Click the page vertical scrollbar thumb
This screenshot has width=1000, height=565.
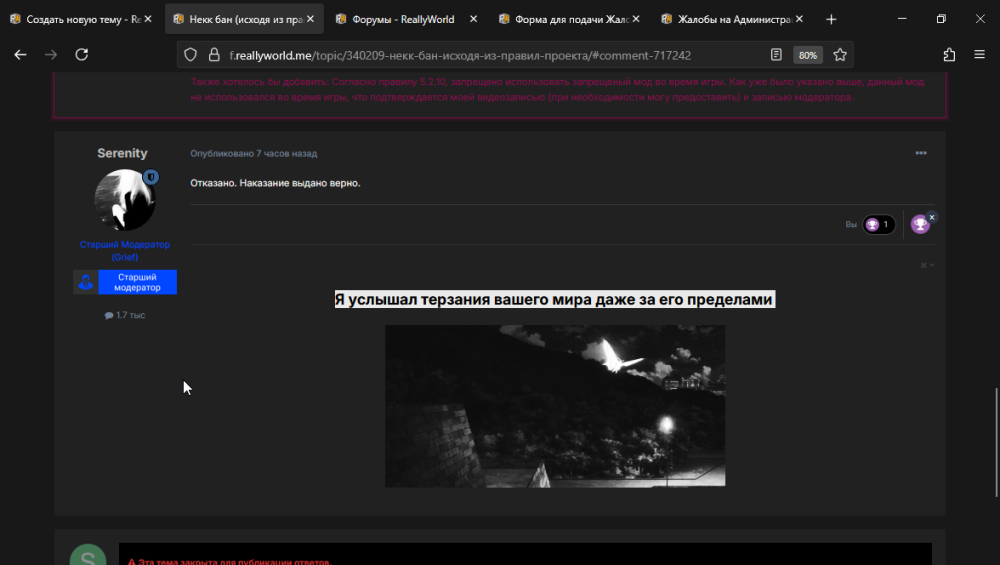click(x=996, y=442)
